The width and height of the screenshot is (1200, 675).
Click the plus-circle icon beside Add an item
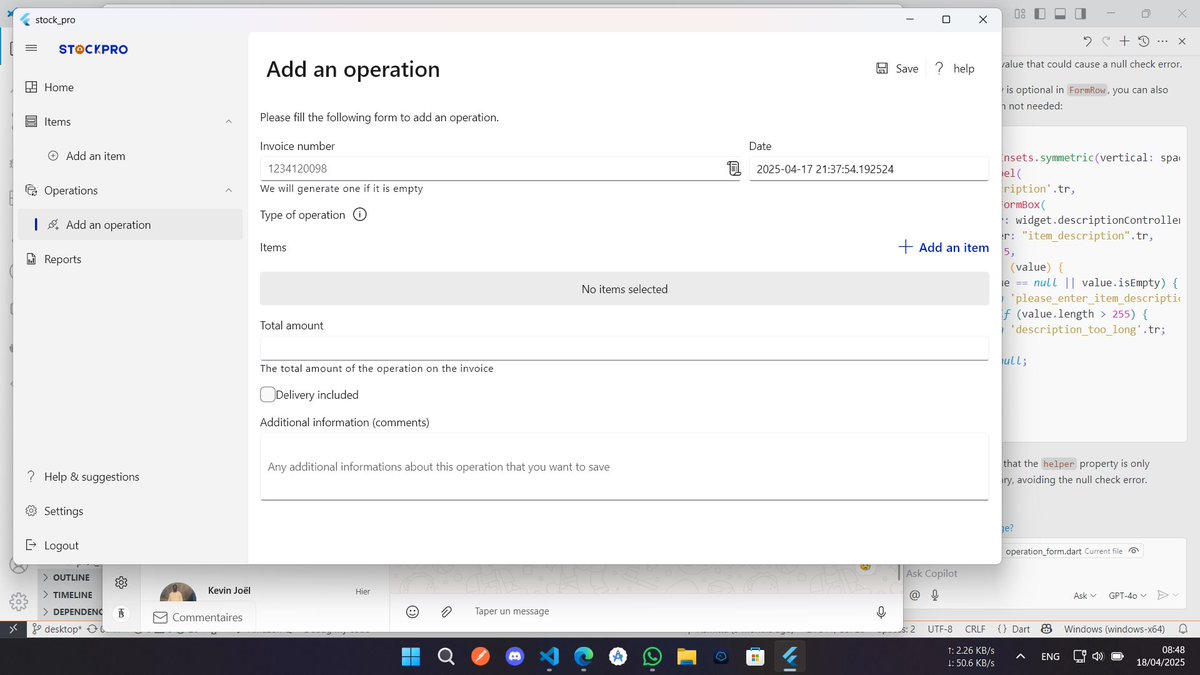(x=53, y=156)
